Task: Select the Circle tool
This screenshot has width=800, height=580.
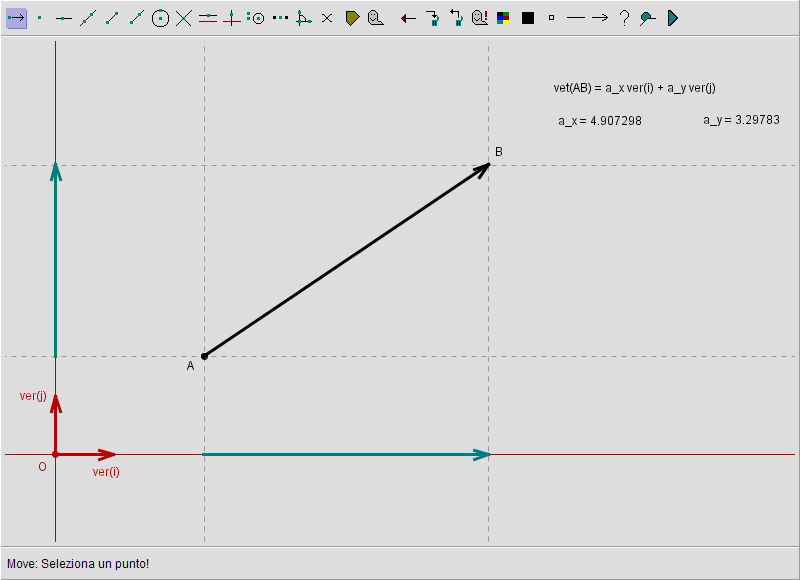Action: (160, 18)
